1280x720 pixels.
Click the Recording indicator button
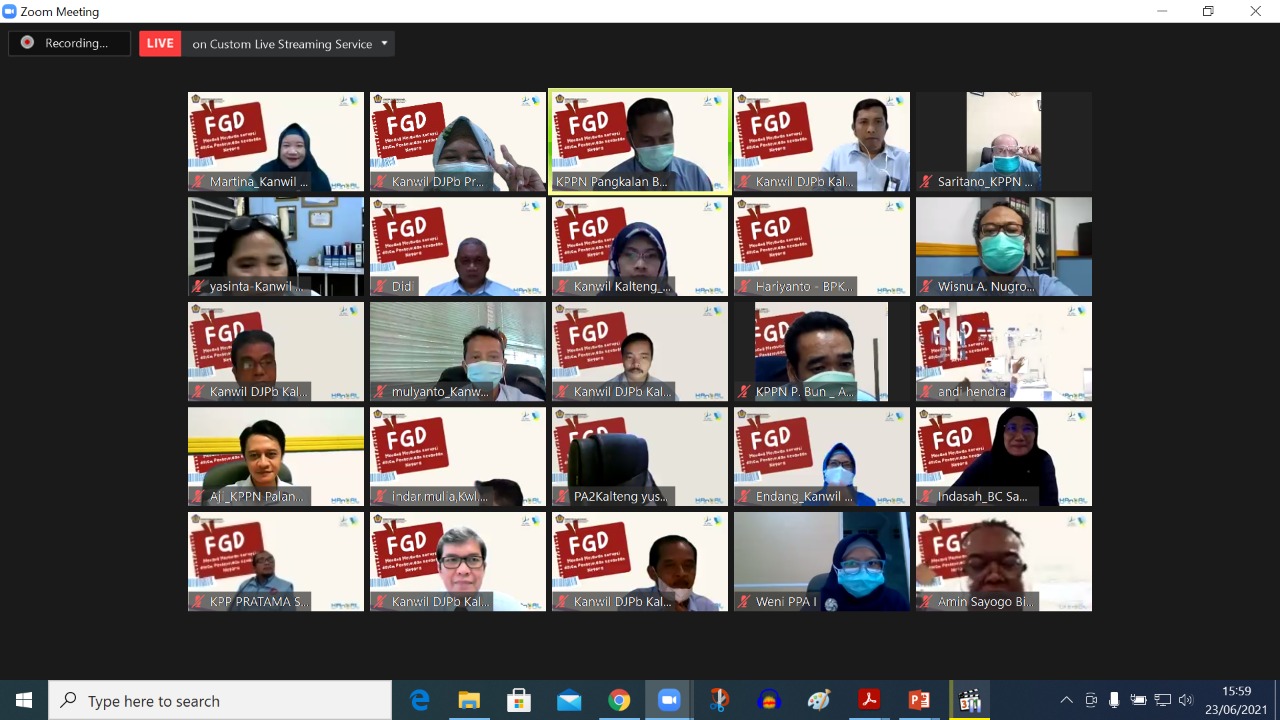click(69, 43)
